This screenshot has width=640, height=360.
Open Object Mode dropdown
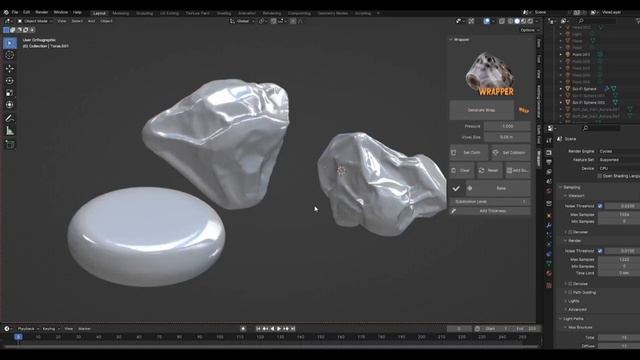(x=35, y=21)
